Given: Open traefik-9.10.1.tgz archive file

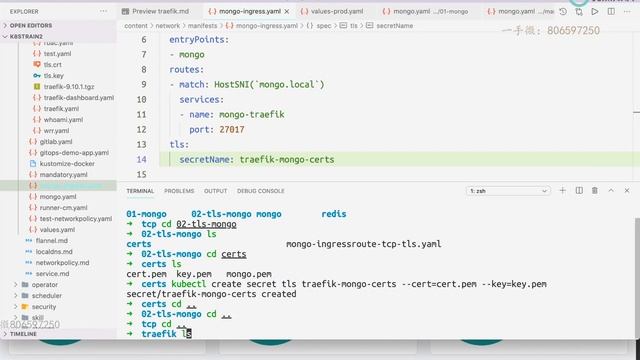Looking at the screenshot, I should [69, 87].
